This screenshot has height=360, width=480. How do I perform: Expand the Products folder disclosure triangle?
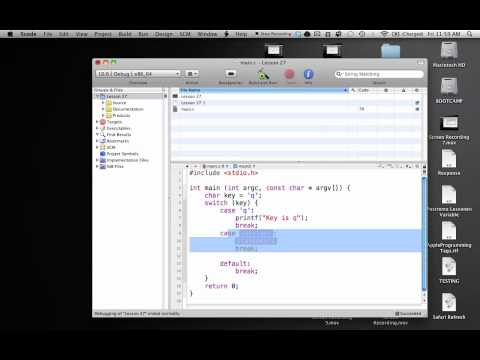(x=103, y=115)
